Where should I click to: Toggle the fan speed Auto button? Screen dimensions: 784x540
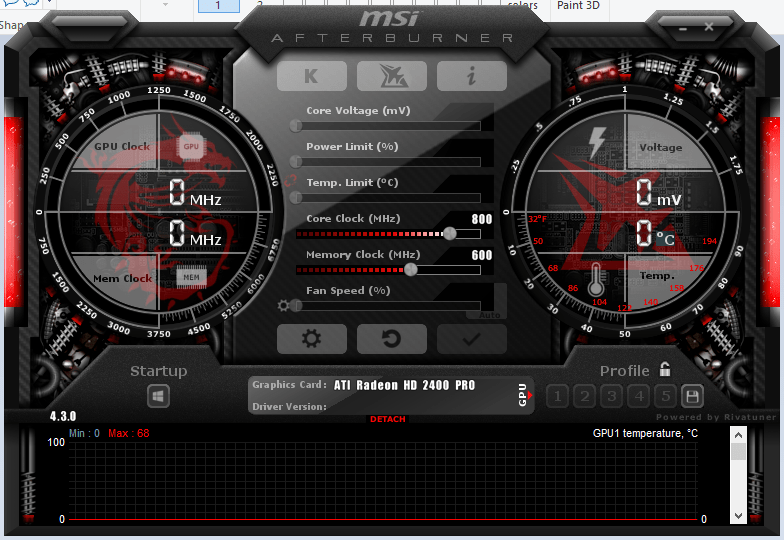[x=489, y=315]
